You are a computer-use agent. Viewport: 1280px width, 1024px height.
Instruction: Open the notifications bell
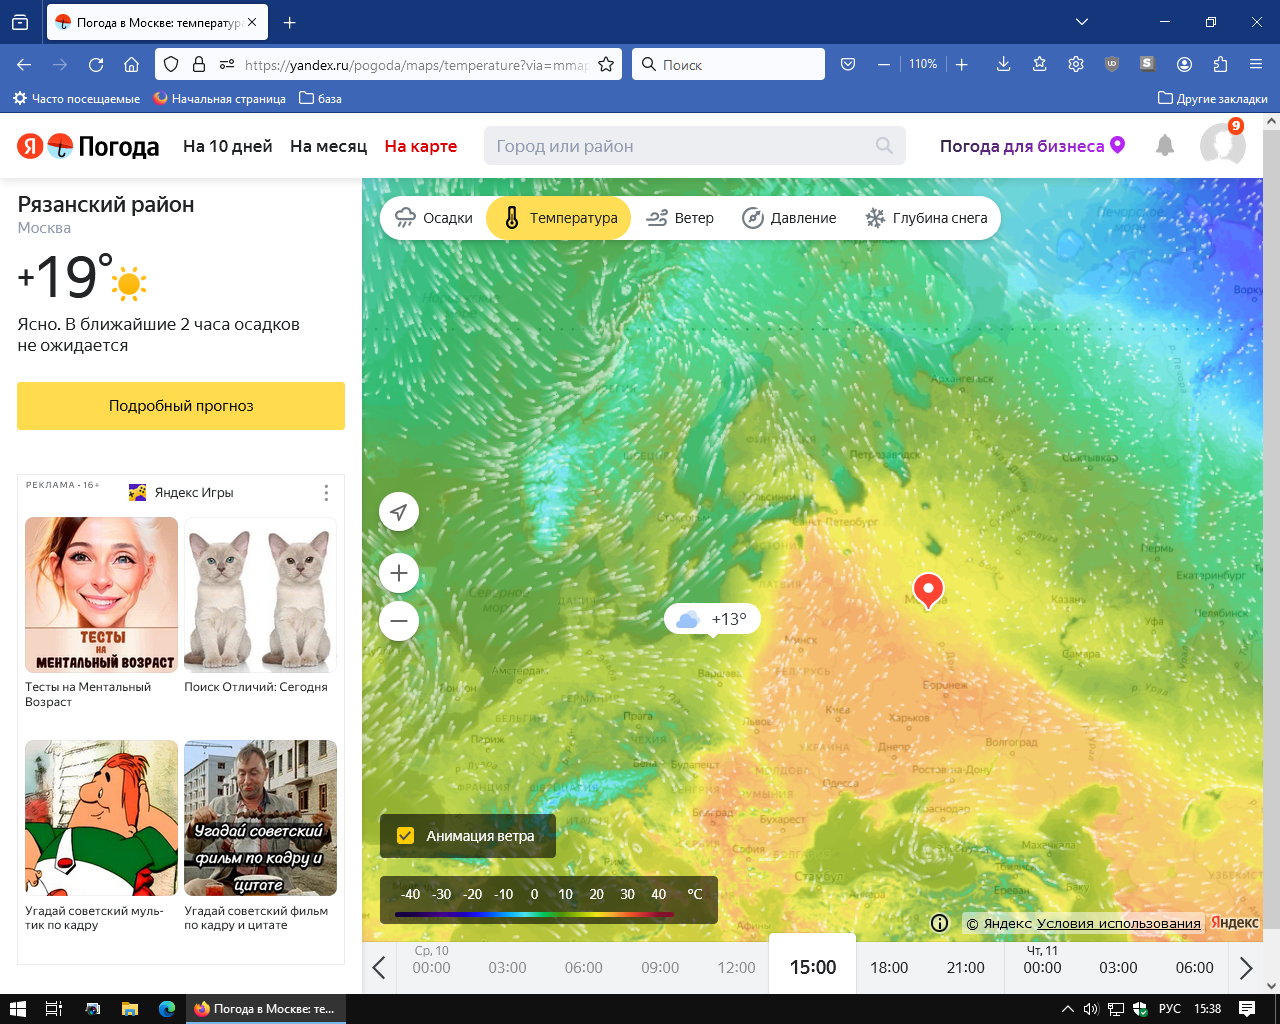pos(1164,146)
